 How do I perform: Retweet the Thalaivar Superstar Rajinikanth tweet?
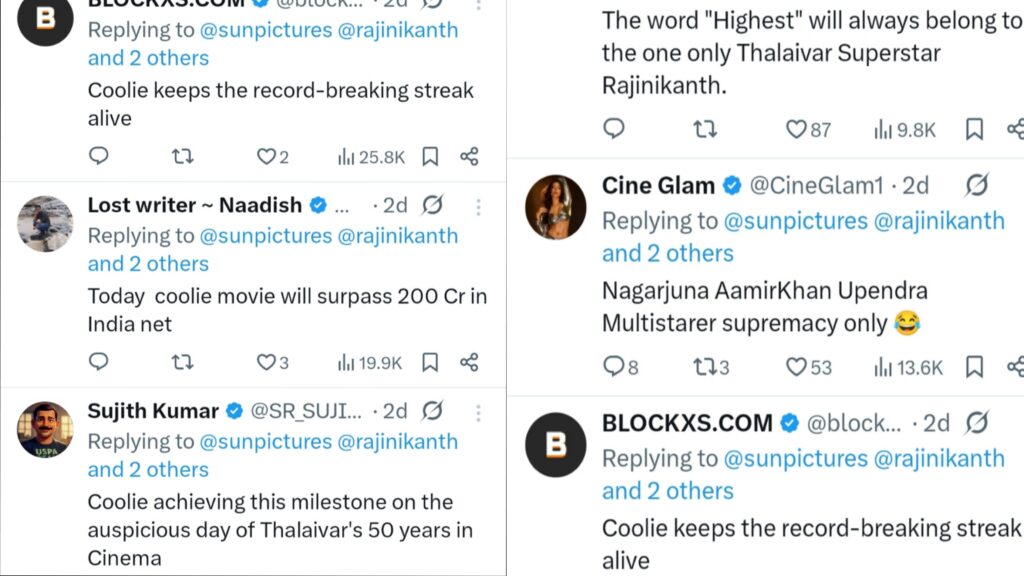click(x=705, y=129)
